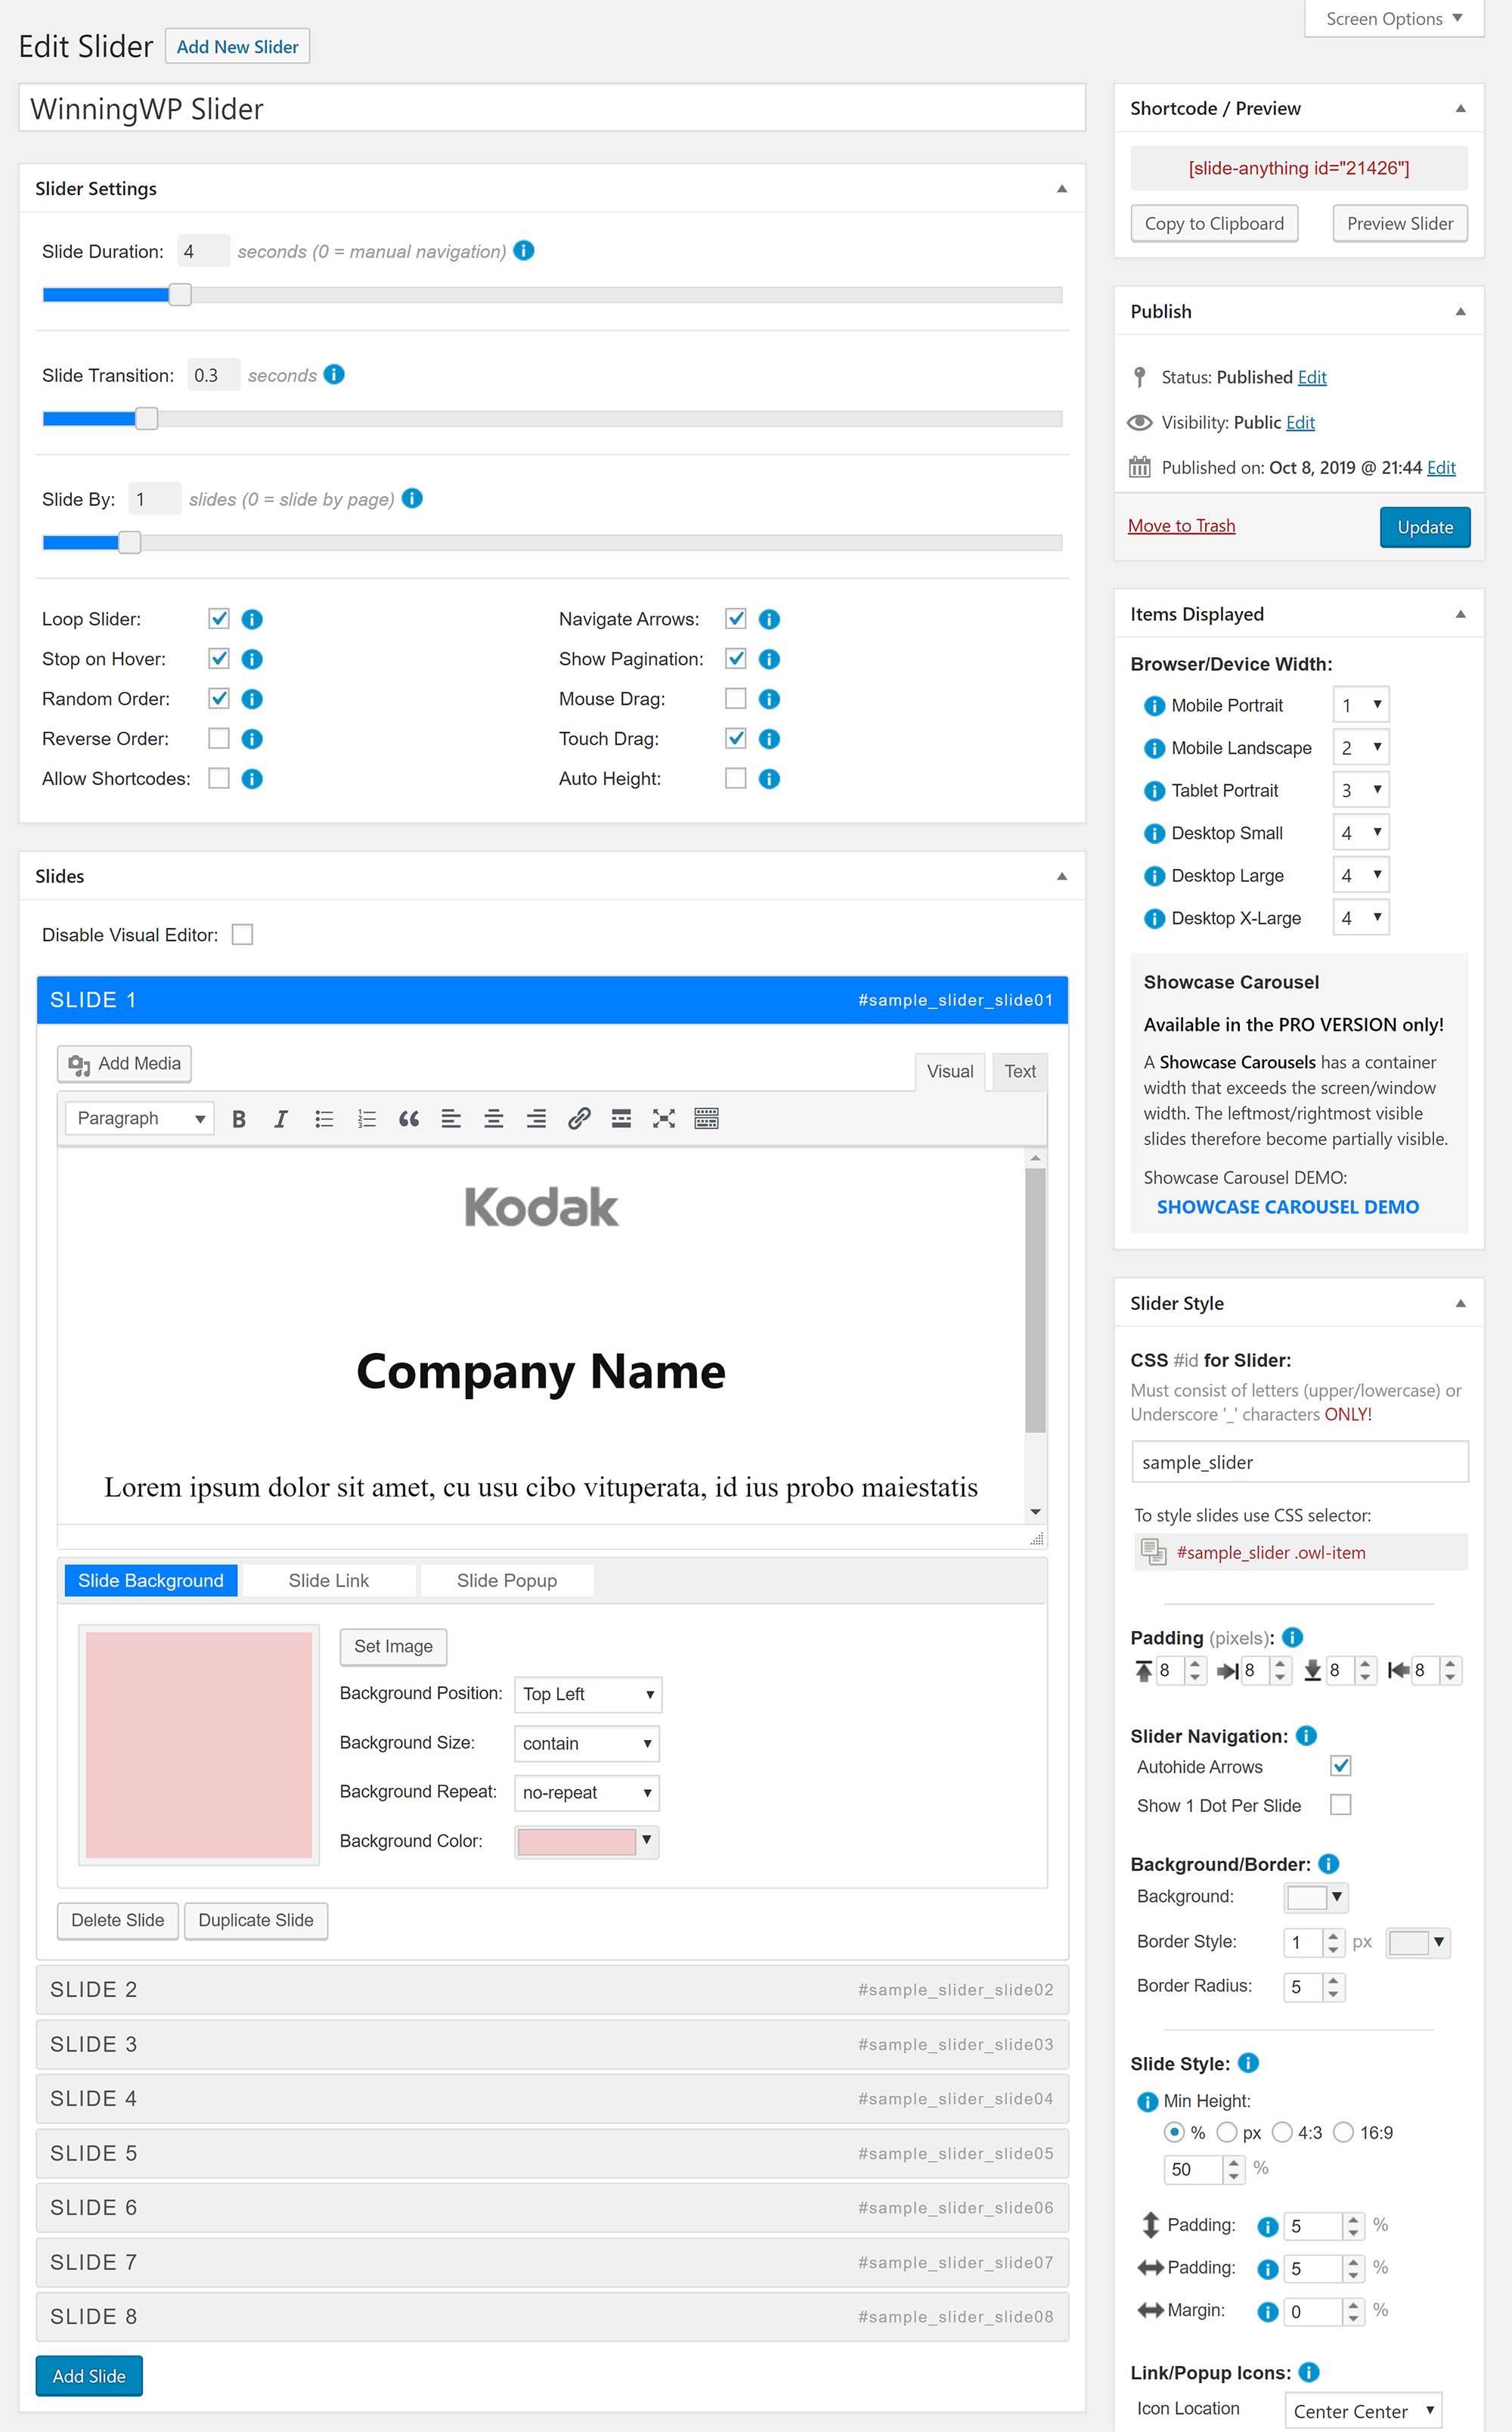This screenshot has width=1512, height=2432.
Task: Show info for Mobile Portrait width
Action: [1154, 706]
